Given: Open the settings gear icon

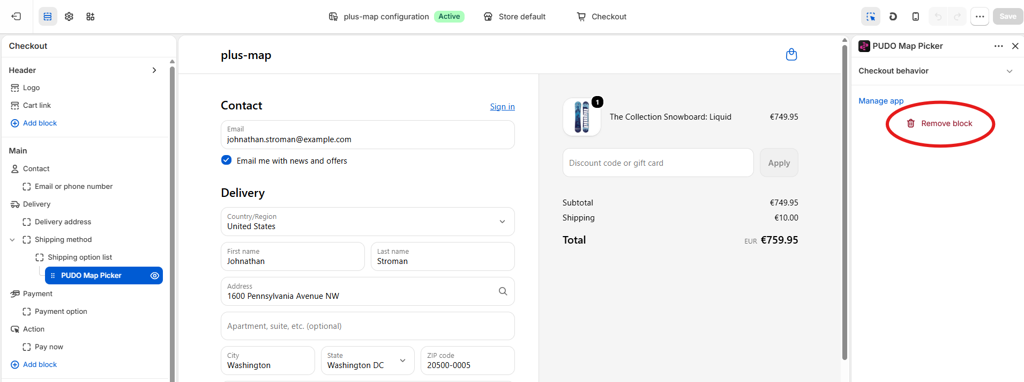Looking at the screenshot, I should coord(69,16).
